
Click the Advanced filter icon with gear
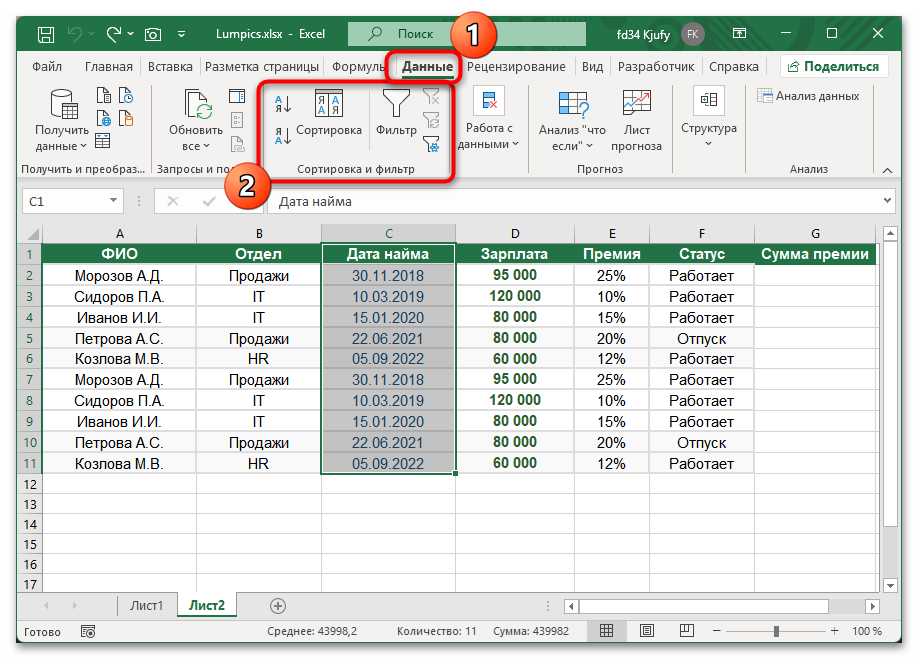point(431,144)
